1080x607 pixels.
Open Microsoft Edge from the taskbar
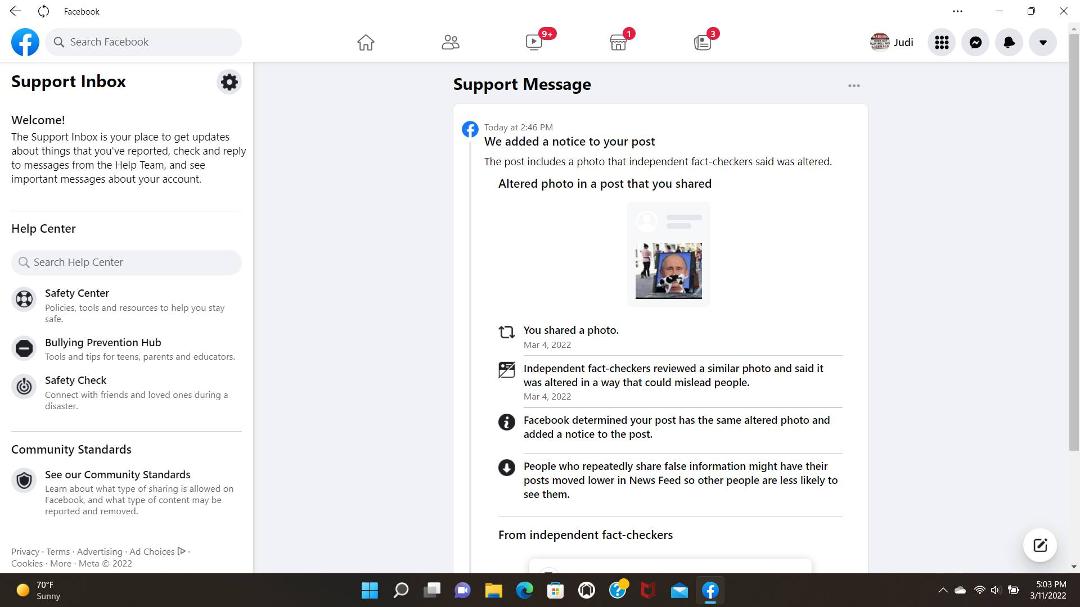tap(524, 590)
